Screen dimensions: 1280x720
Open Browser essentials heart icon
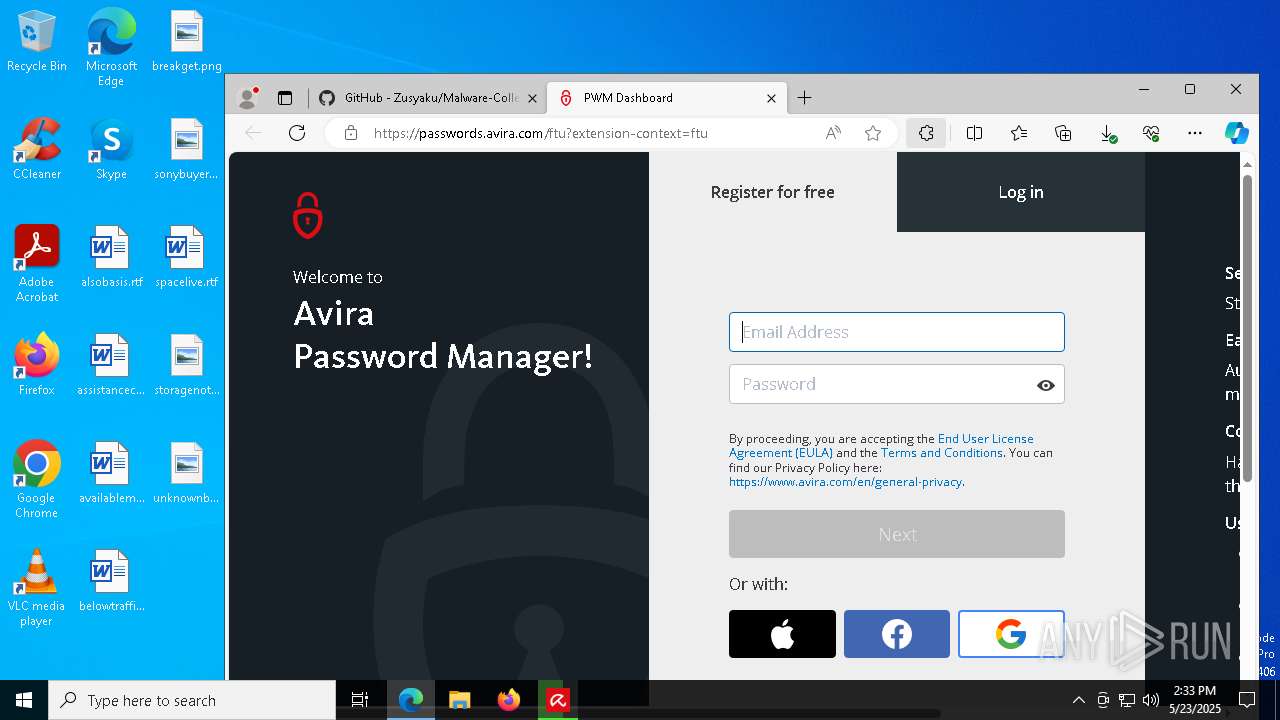pos(1151,133)
